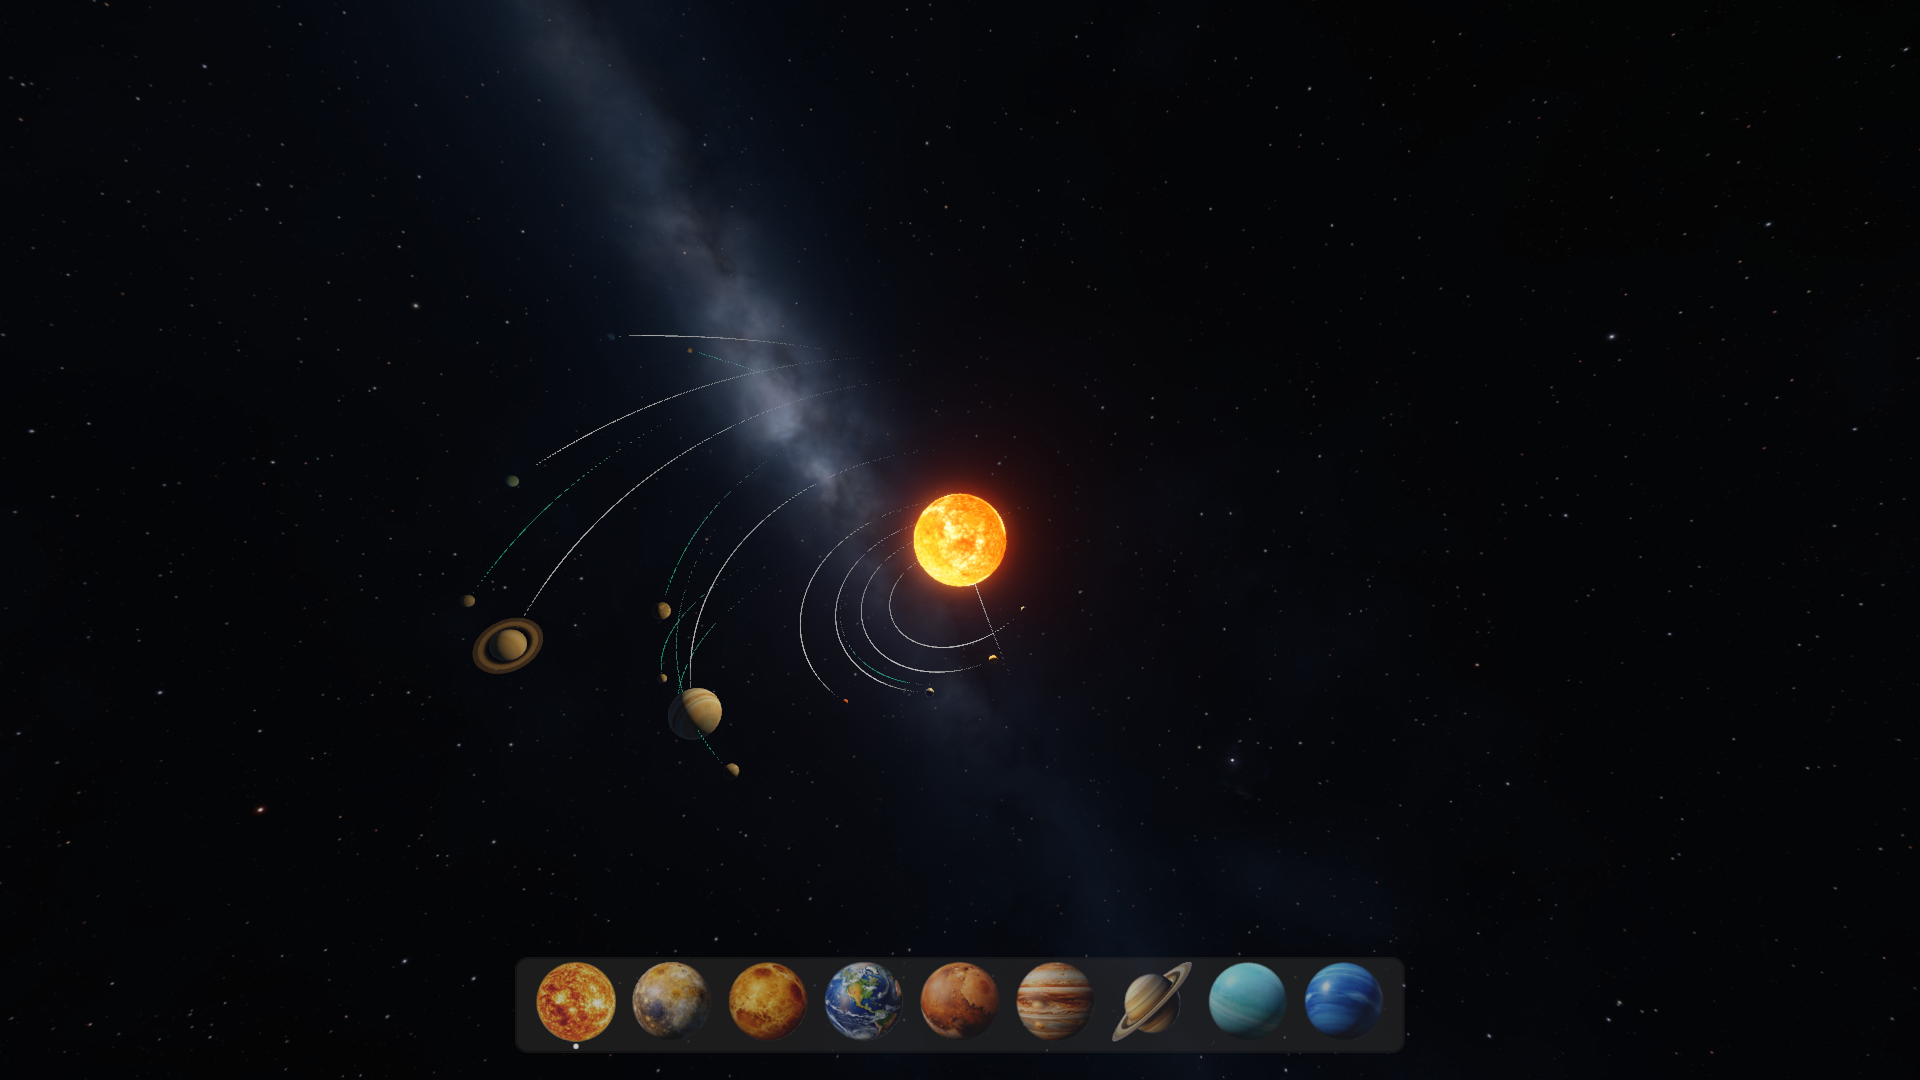Open Earth from the planet dock

point(863,1001)
